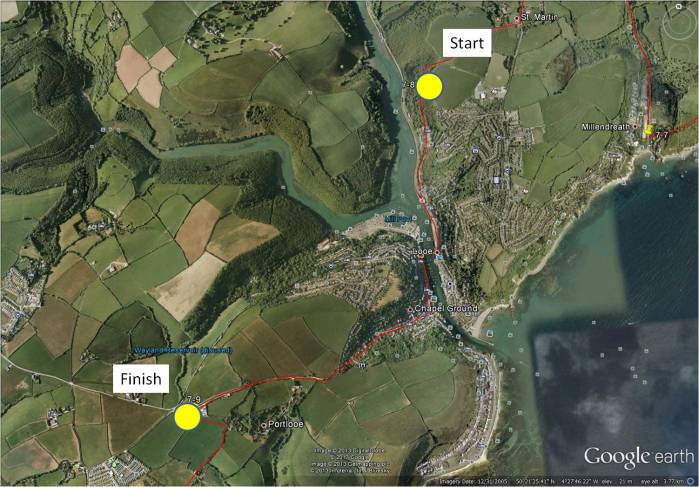The width and height of the screenshot is (699, 487).
Task: Click the blue Mill Pool water label
Action: point(397,219)
